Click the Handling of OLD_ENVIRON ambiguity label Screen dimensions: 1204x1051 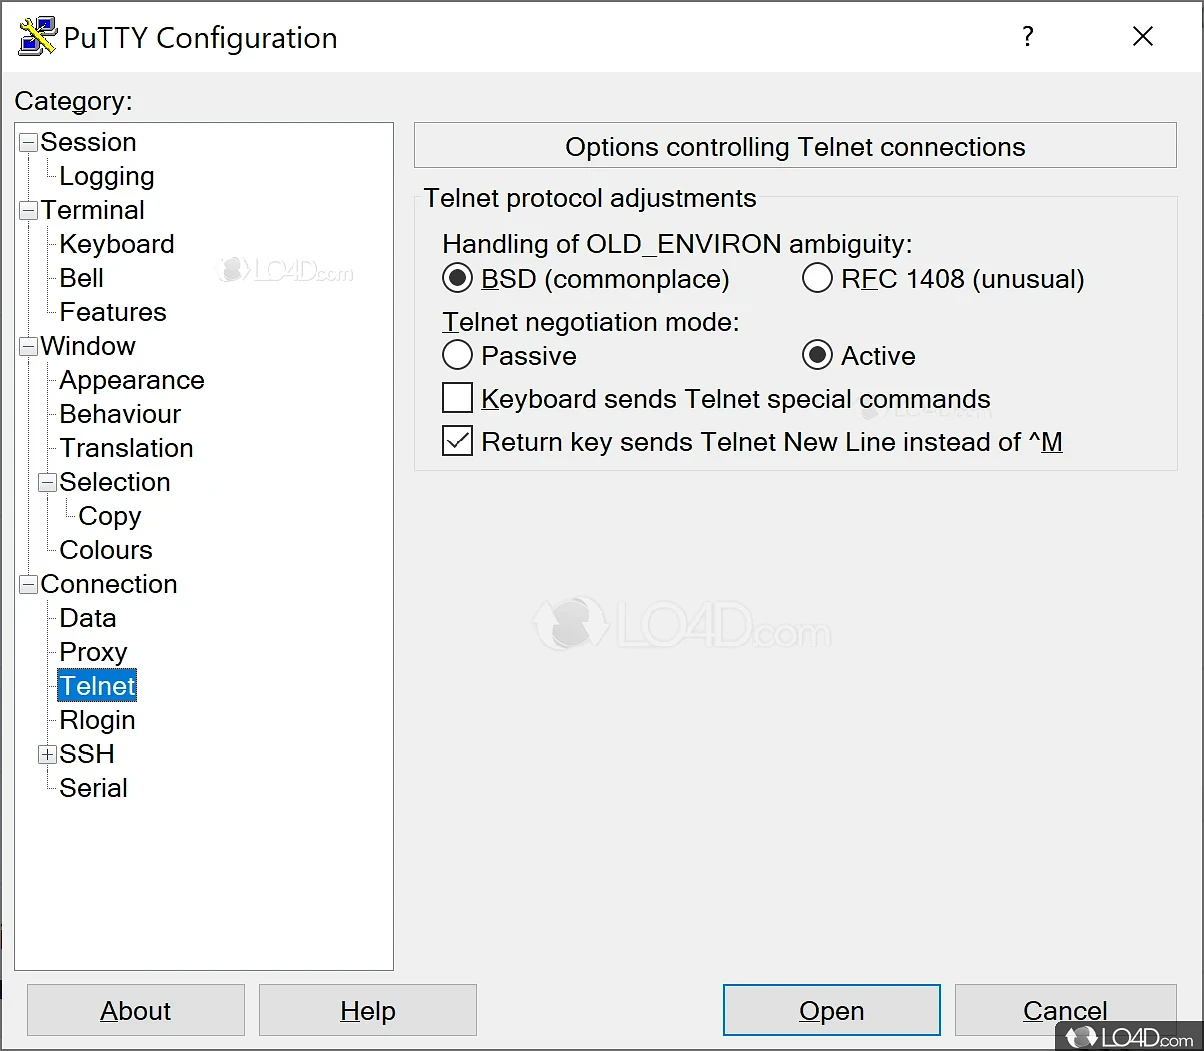coord(677,244)
